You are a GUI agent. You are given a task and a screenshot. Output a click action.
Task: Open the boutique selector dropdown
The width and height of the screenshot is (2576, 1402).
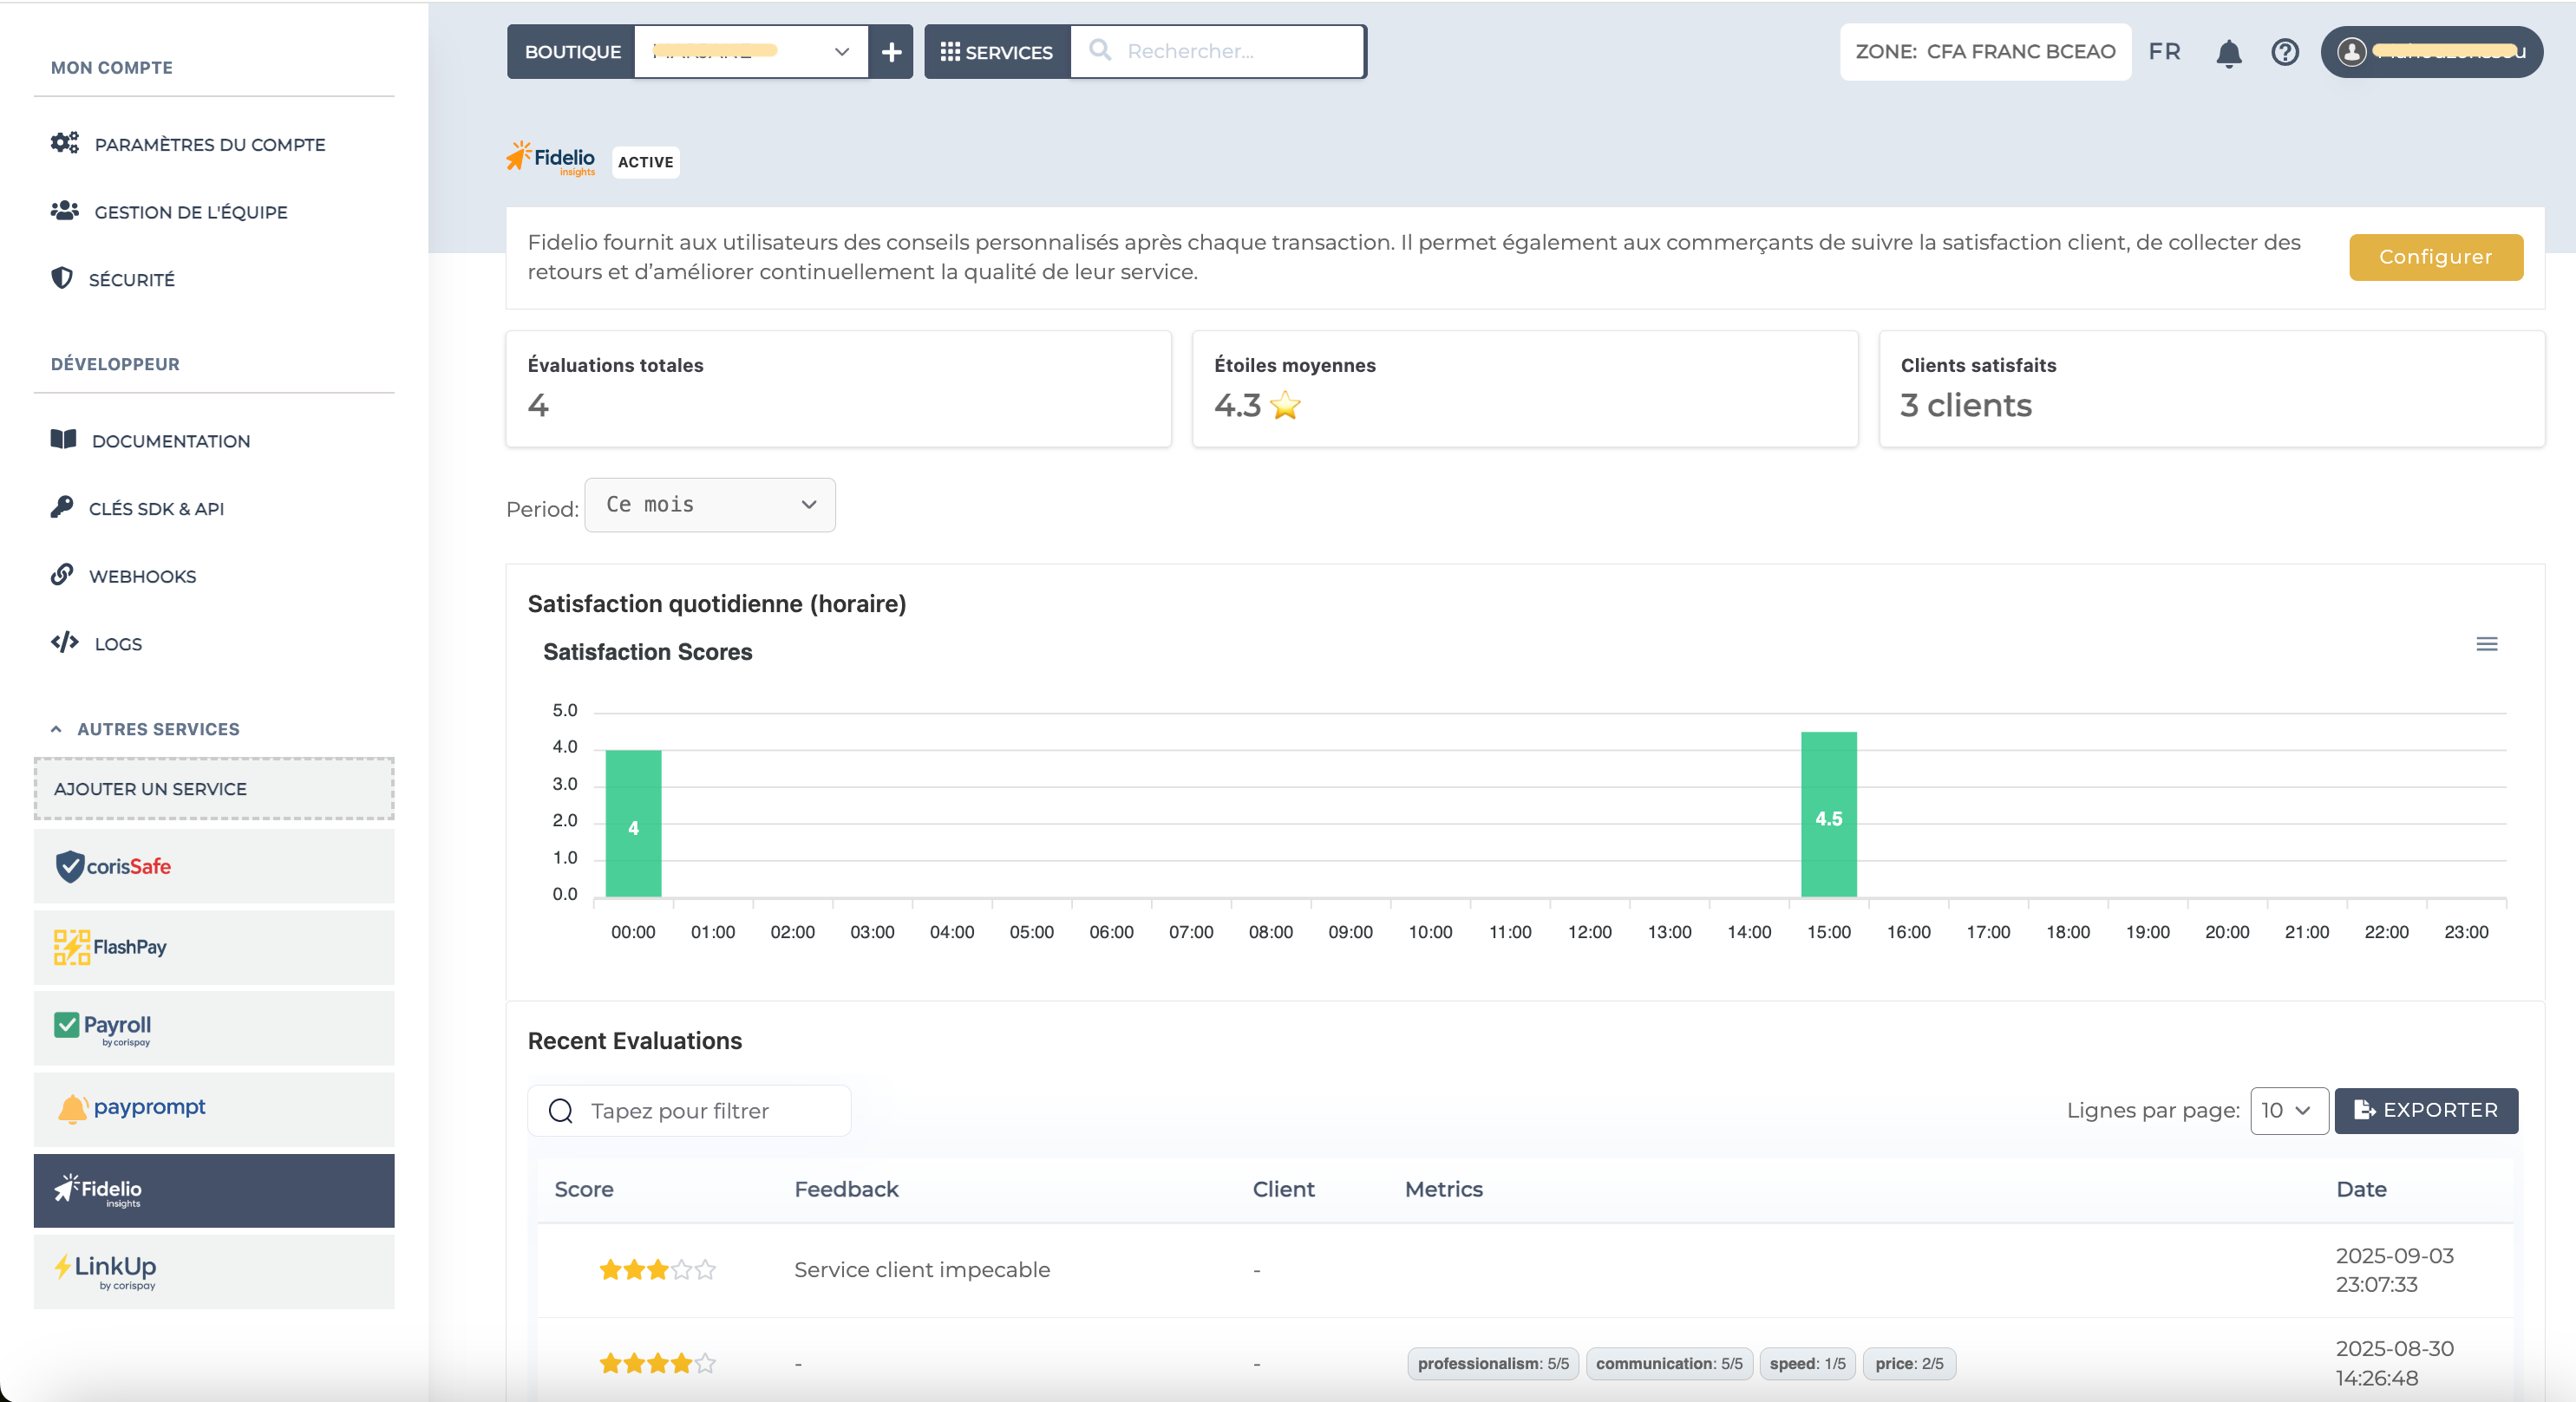750,52
